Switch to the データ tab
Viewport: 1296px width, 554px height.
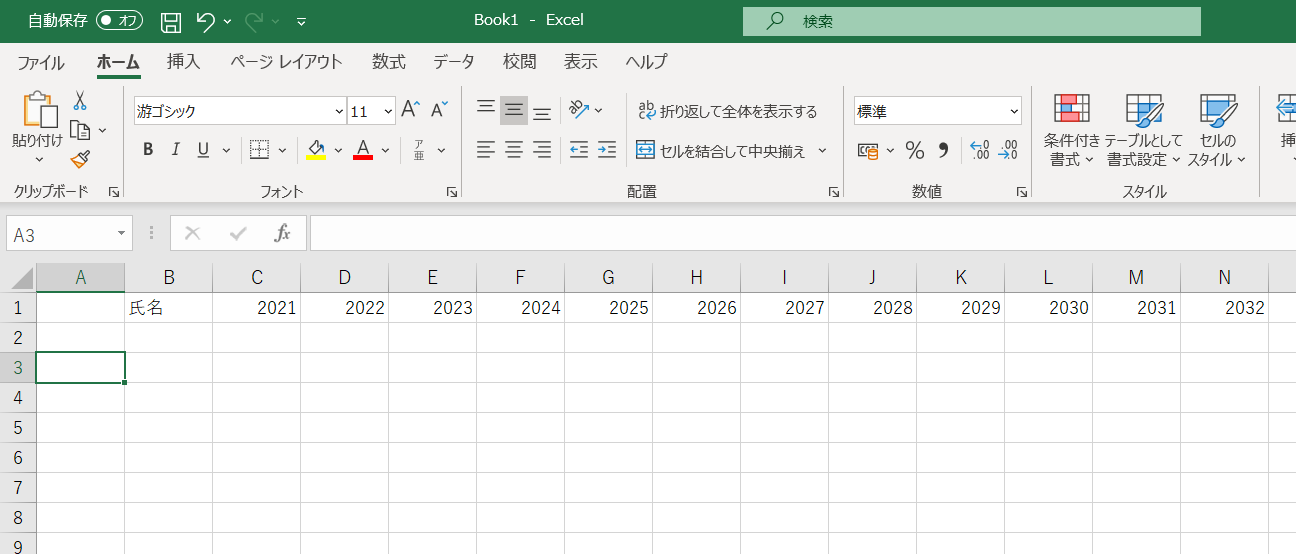454,62
